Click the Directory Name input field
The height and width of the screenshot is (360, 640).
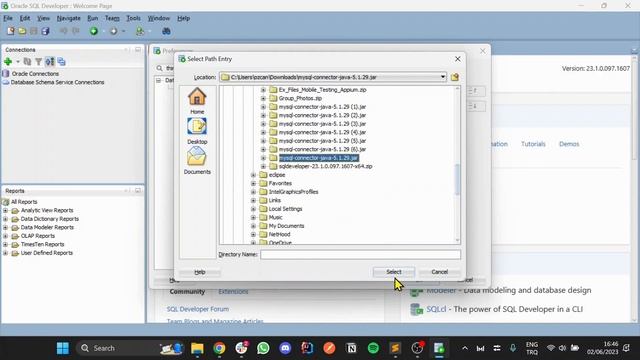tap(360, 254)
